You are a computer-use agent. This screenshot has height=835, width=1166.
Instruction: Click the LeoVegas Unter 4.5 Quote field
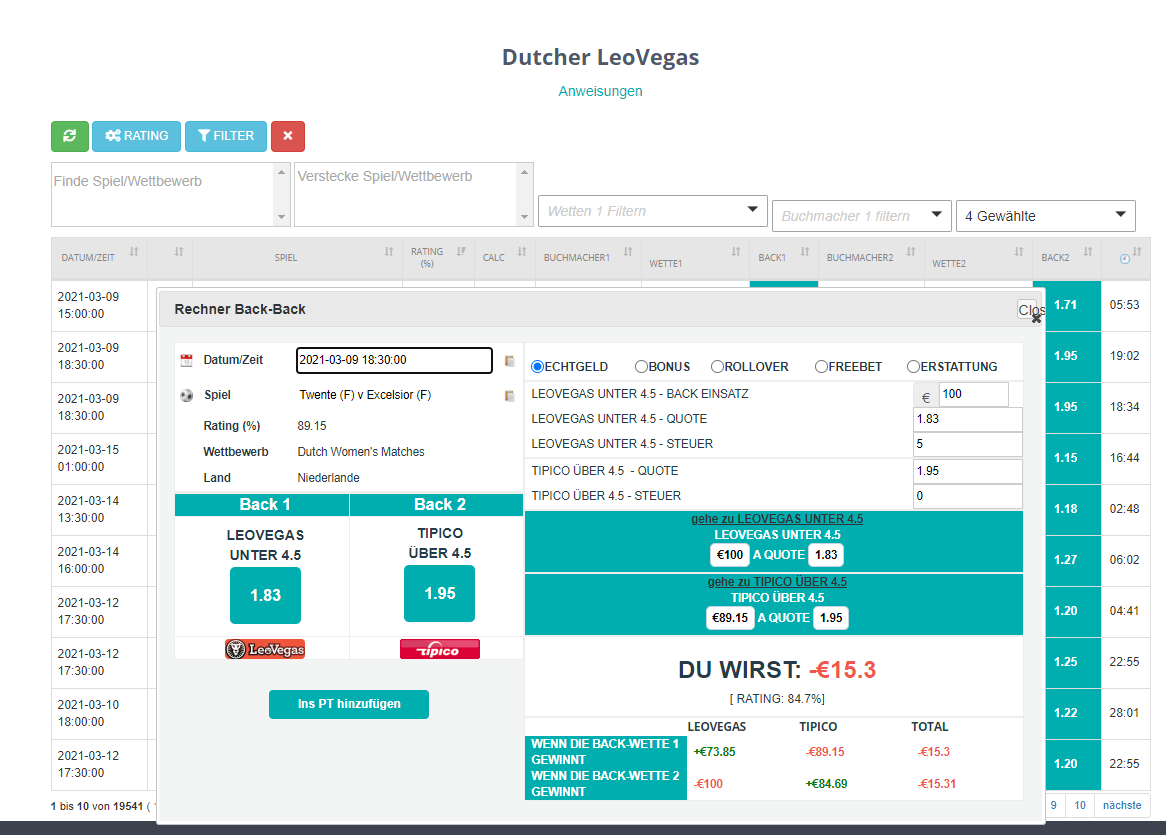pos(967,419)
